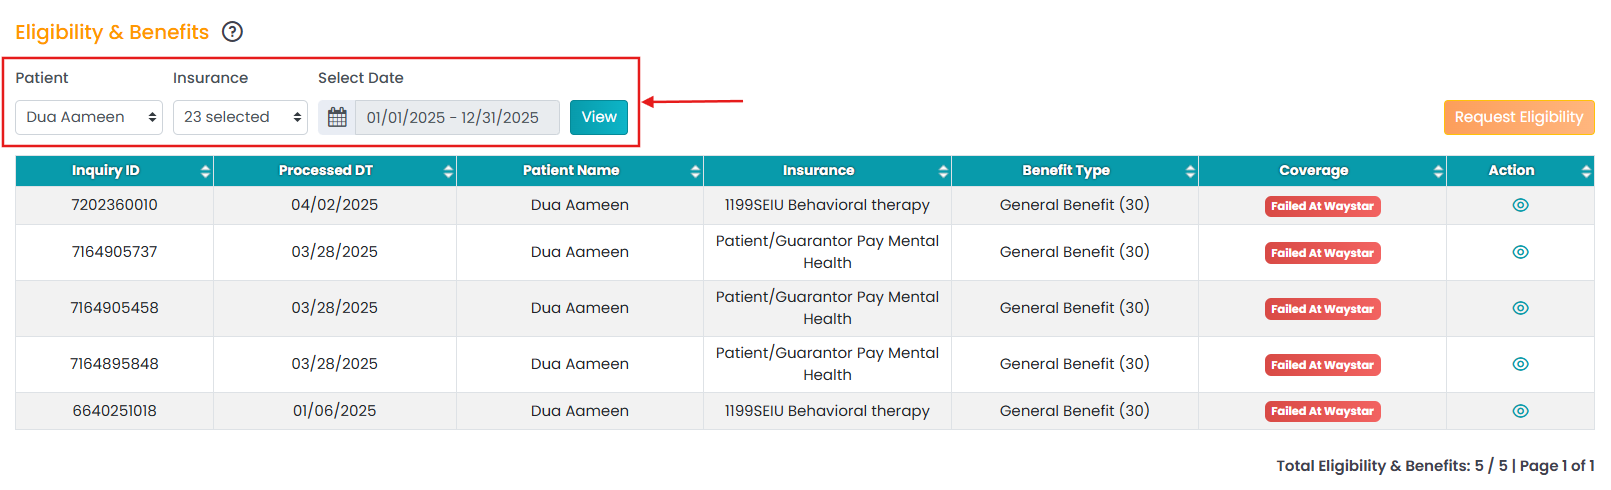Image resolution: width=1611 pixels, height=490 pixels.
Task: Click the help question mark icon
Action: coord(232,32)
